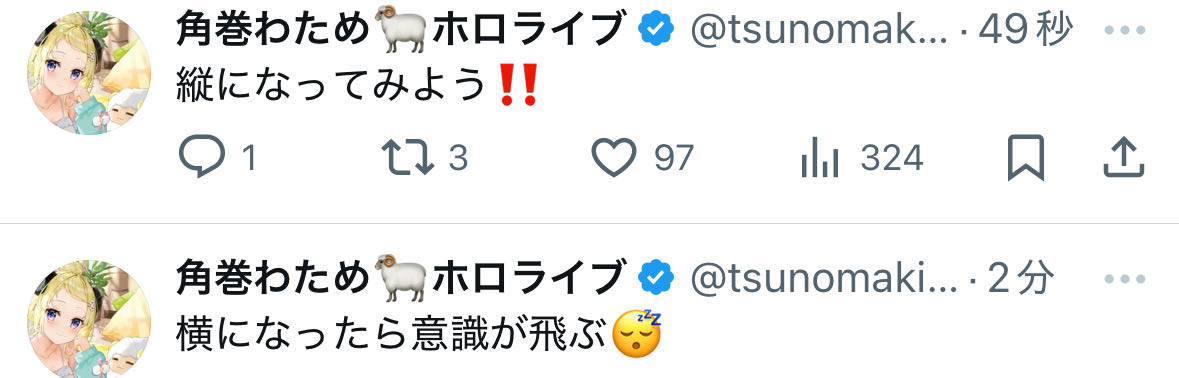
Task: Share the 縦になってみよう tweet
Action: point(1123,158)
